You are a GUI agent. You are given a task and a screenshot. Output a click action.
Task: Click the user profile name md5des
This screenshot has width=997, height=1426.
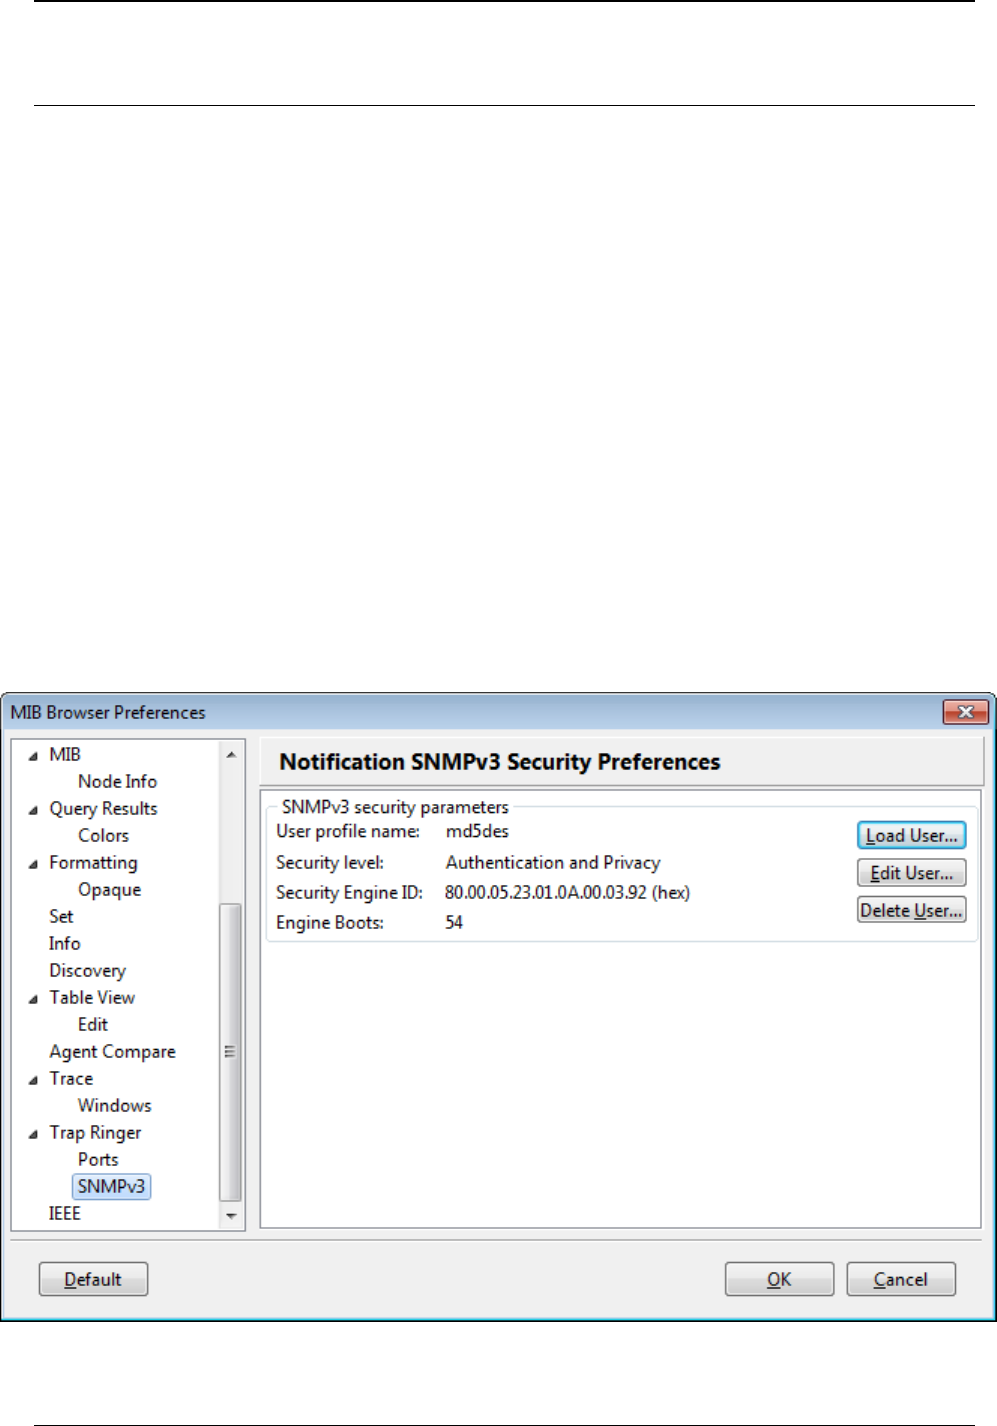(x=477, y=831)
